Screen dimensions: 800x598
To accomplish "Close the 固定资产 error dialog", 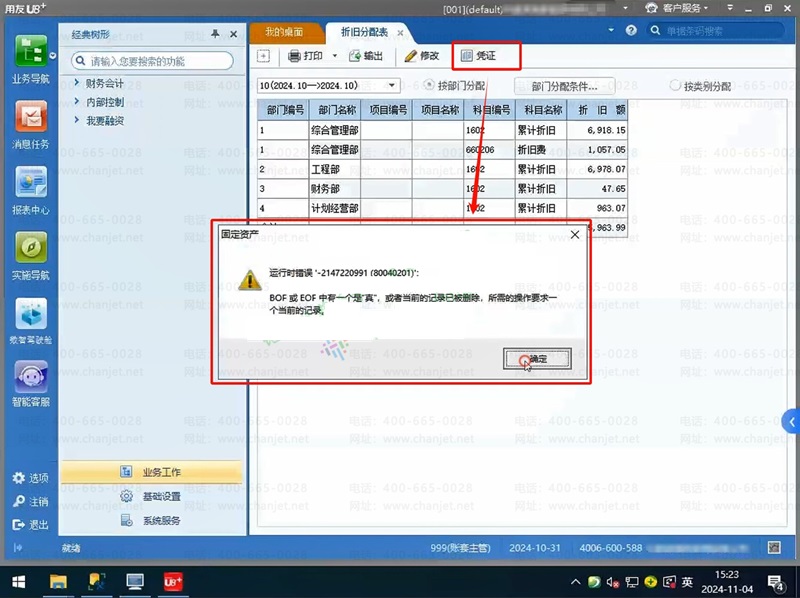I will (x=575, y=234).
